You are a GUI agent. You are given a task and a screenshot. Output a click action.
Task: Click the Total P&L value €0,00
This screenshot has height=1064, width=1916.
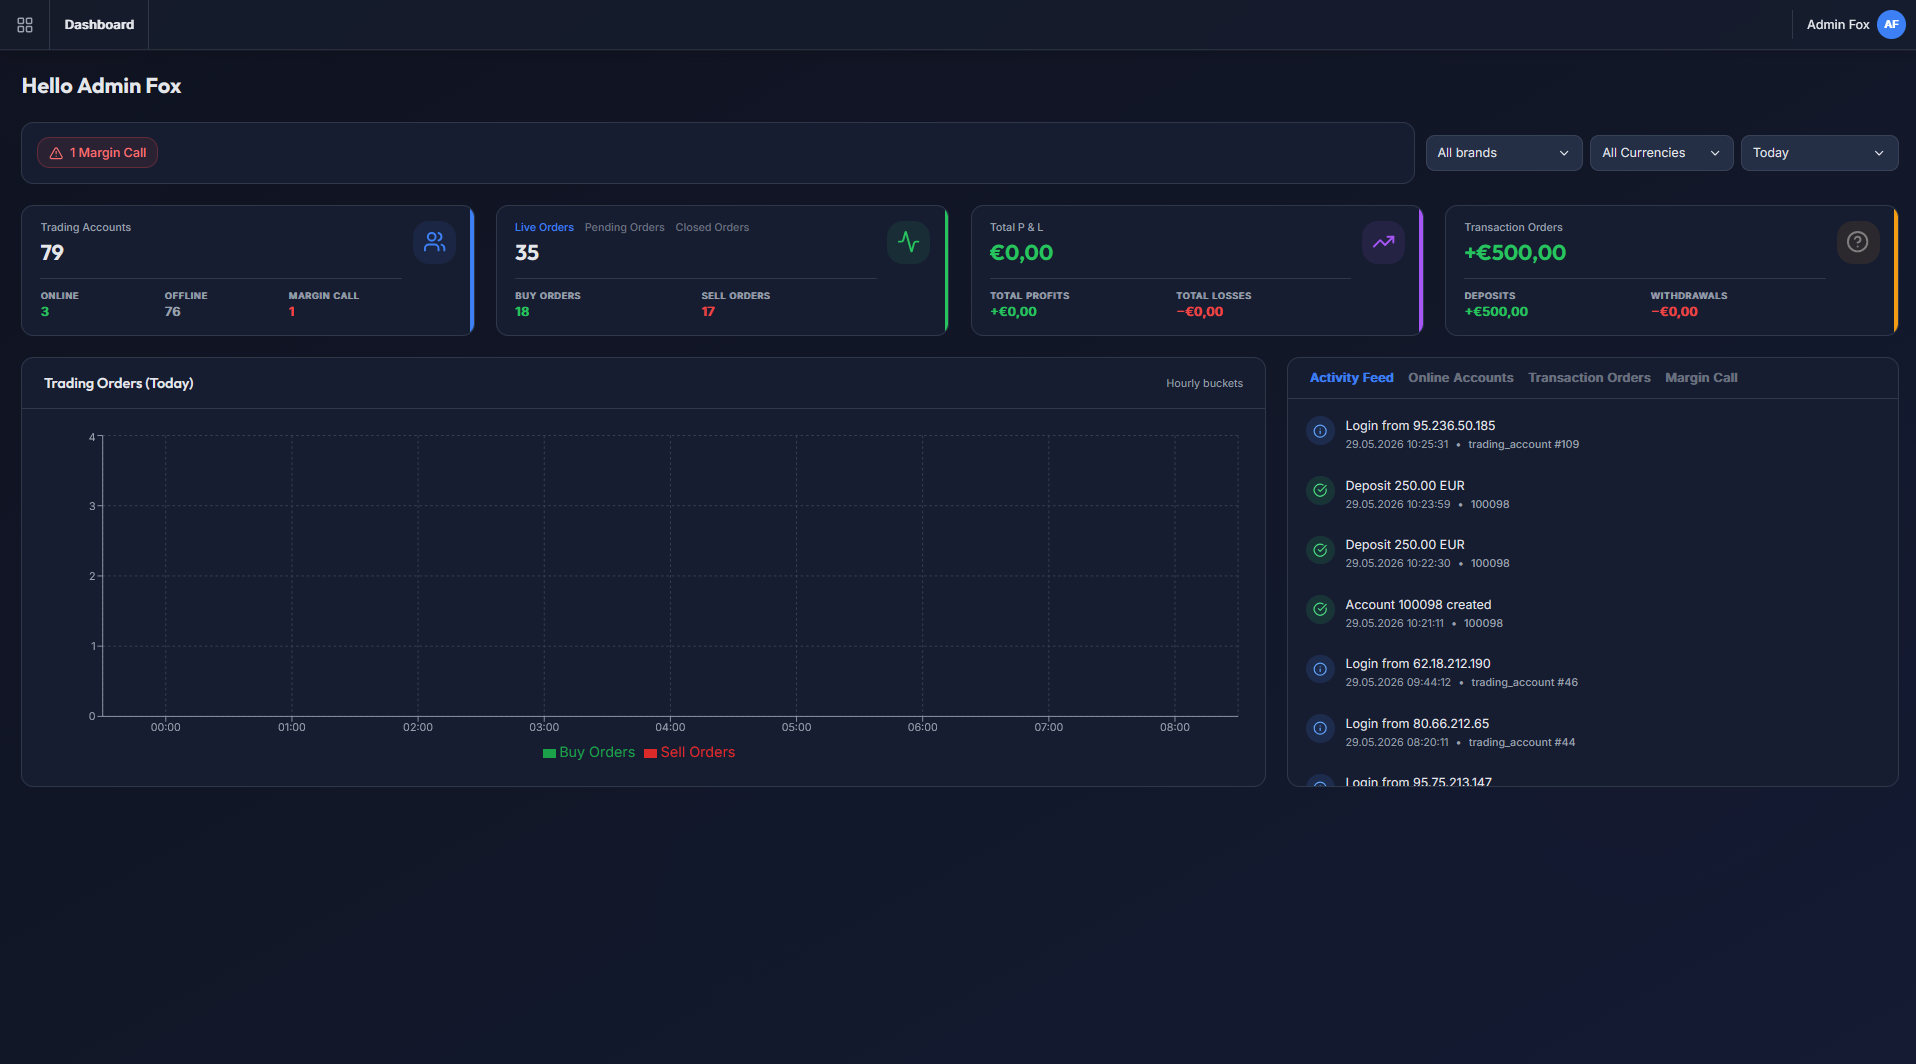1021,252
